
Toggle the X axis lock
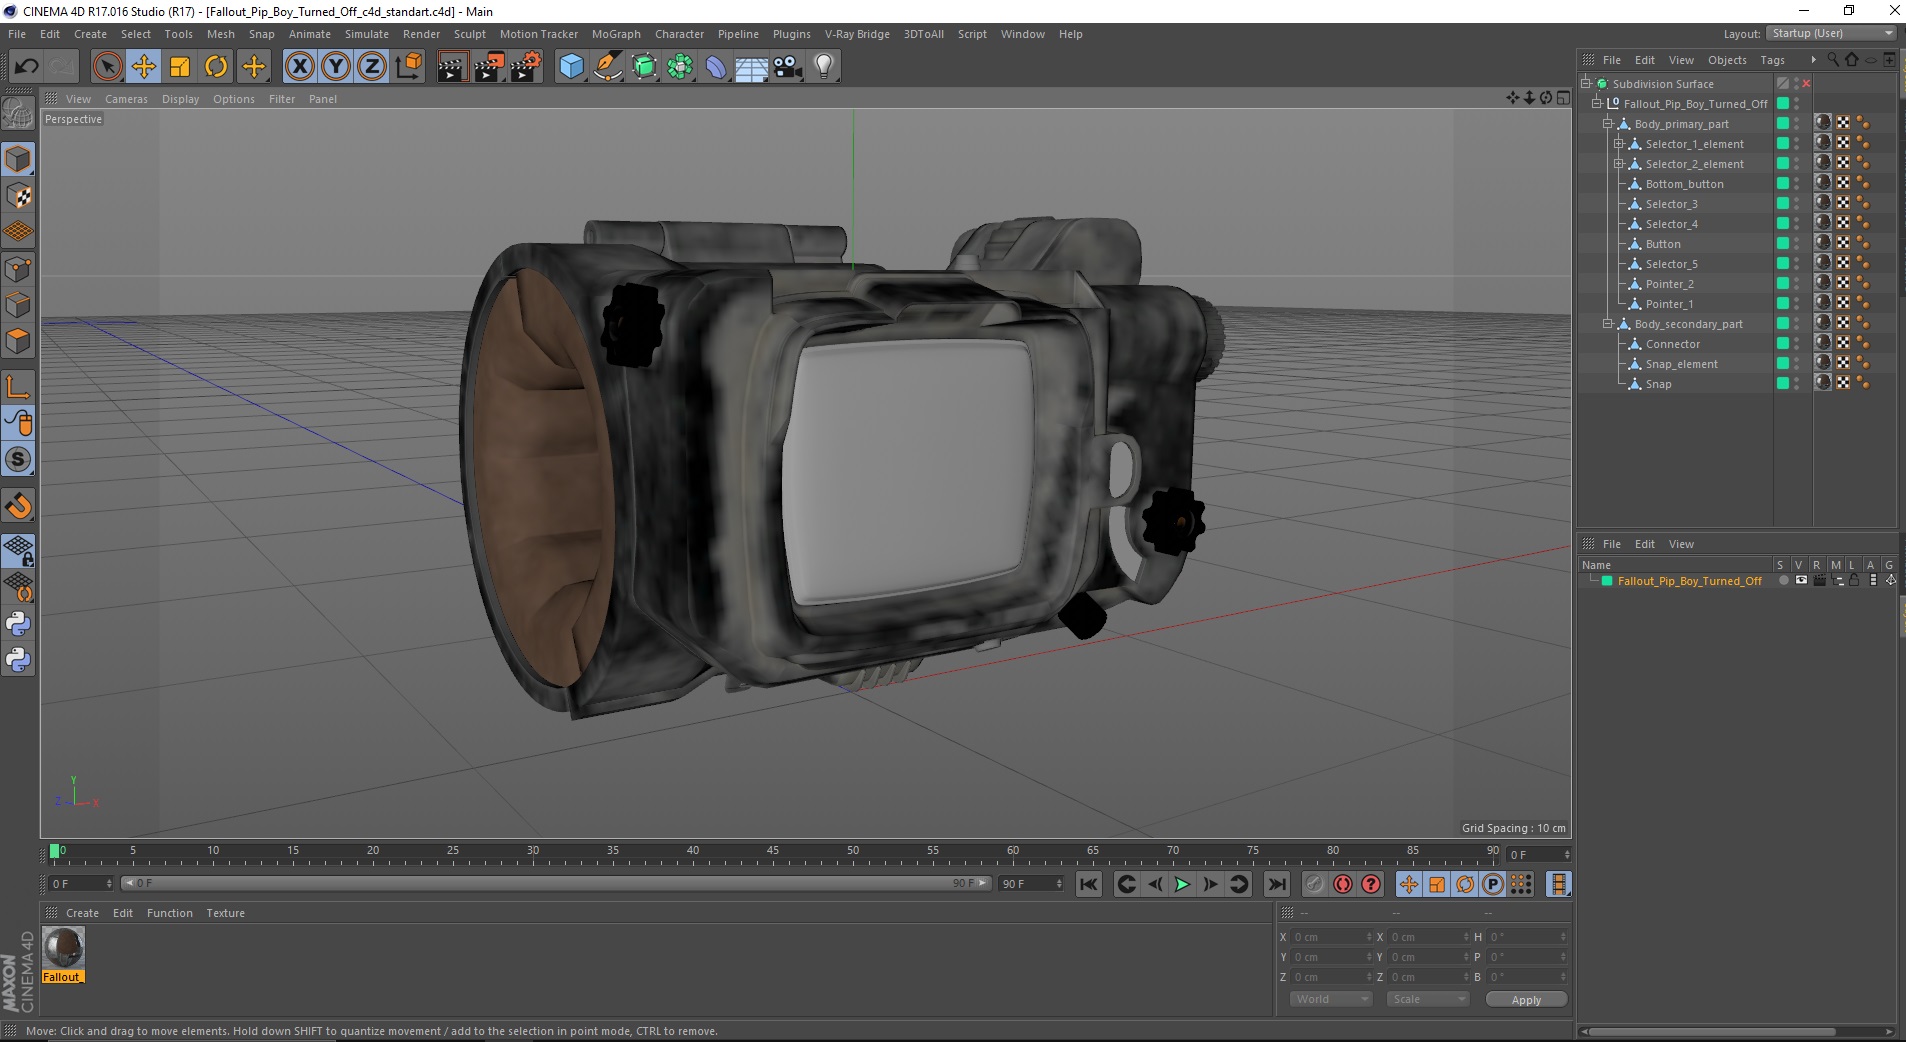click(x=299, y=67)
